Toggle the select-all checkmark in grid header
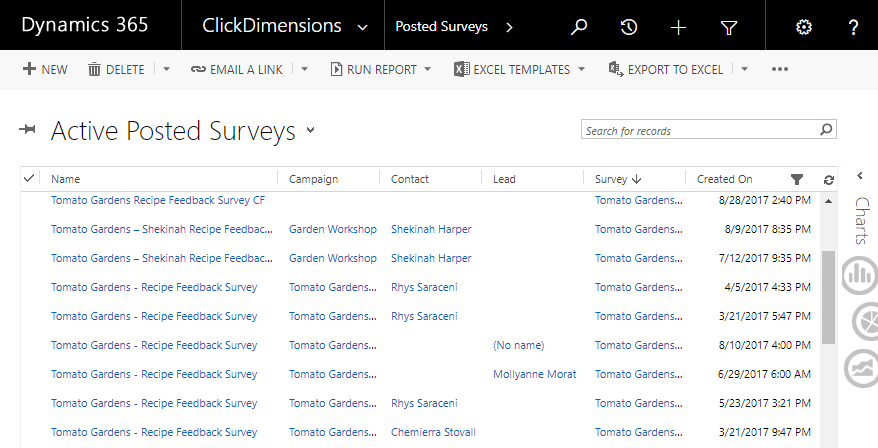Screen dimensions: 878x448 [x=29, y=178]
